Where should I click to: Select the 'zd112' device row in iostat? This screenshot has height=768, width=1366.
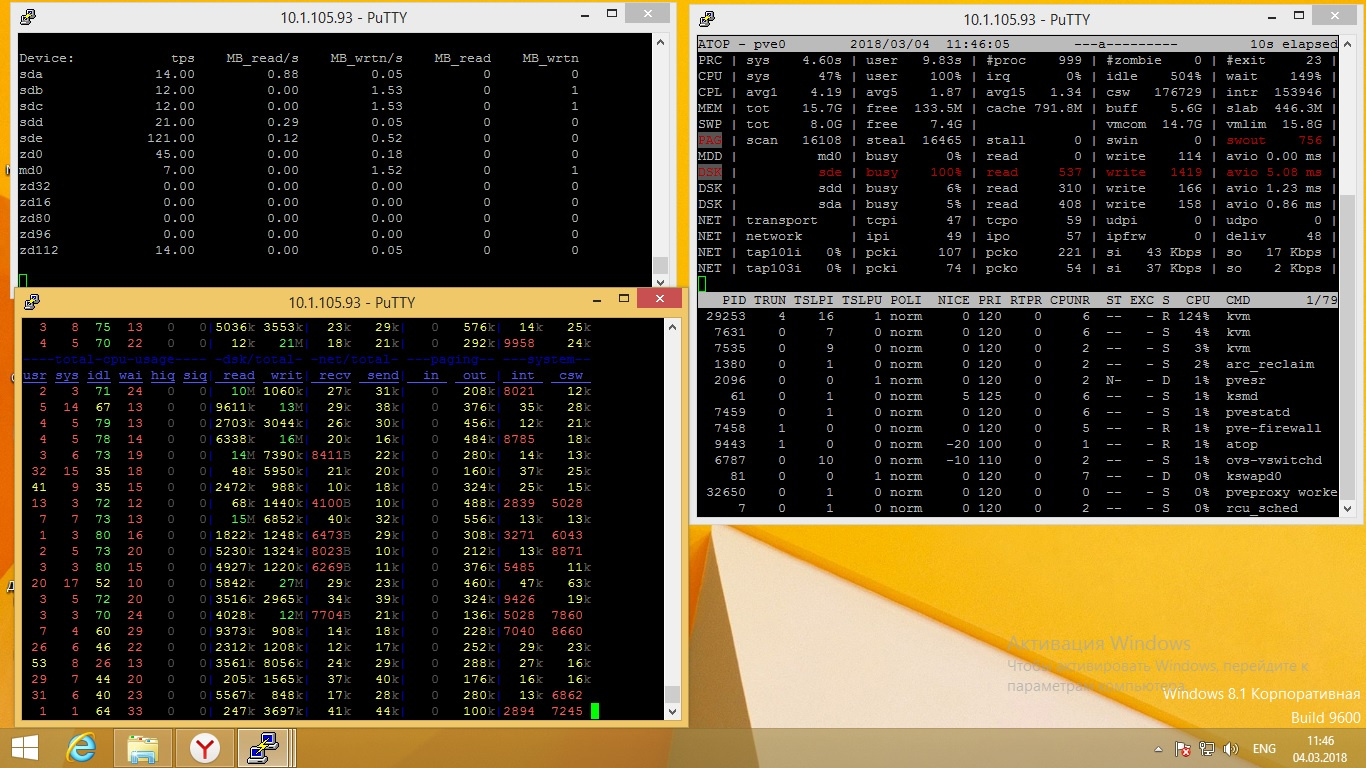(300, 250)
